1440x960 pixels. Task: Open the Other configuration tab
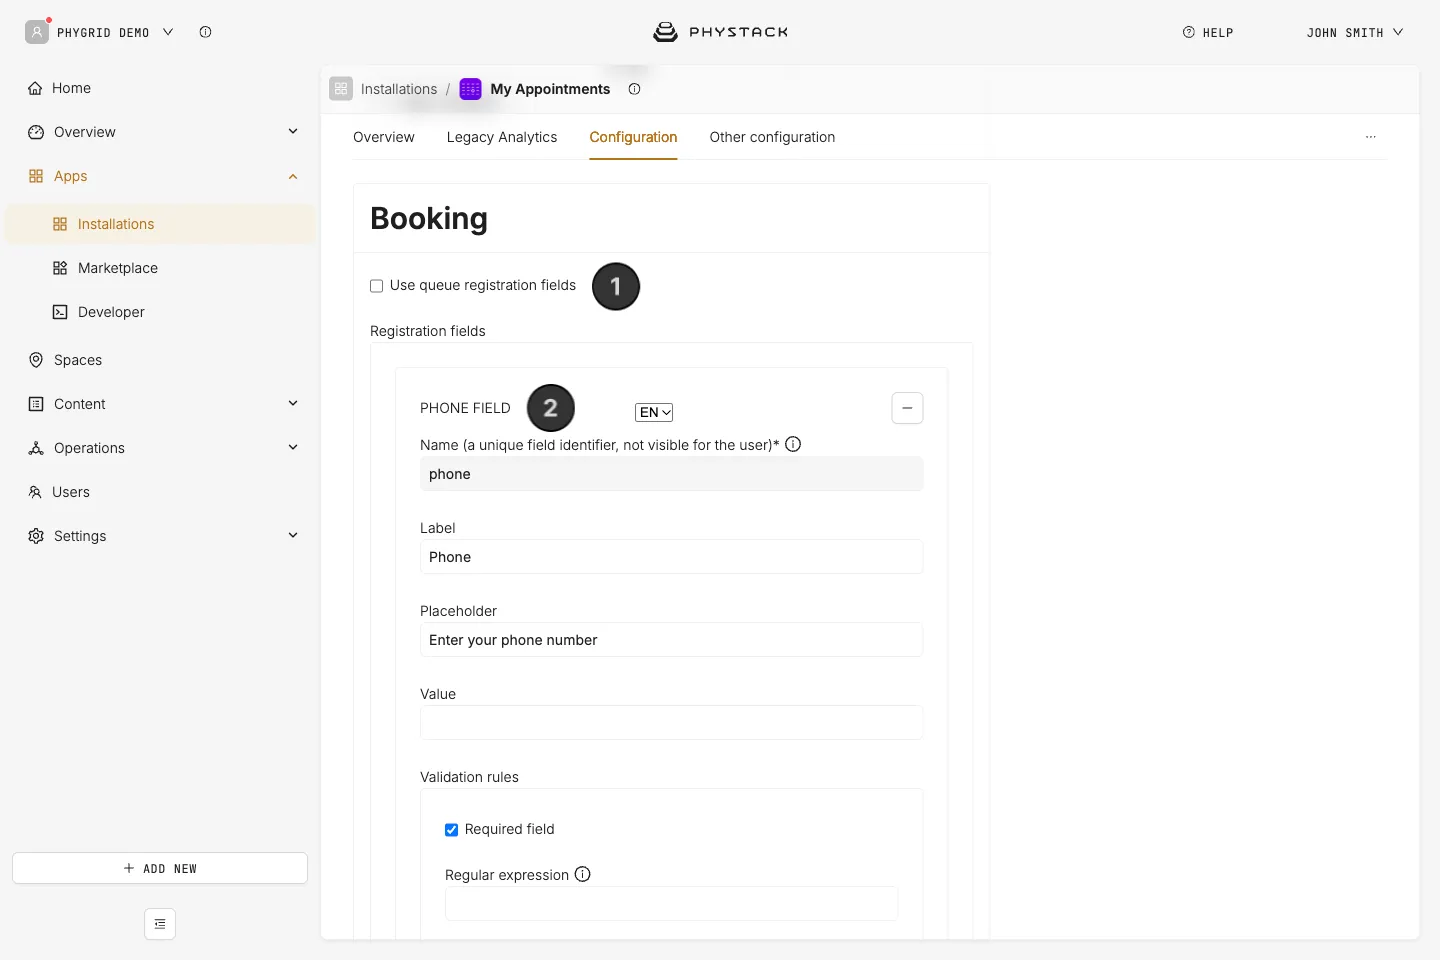coord(772,137)
